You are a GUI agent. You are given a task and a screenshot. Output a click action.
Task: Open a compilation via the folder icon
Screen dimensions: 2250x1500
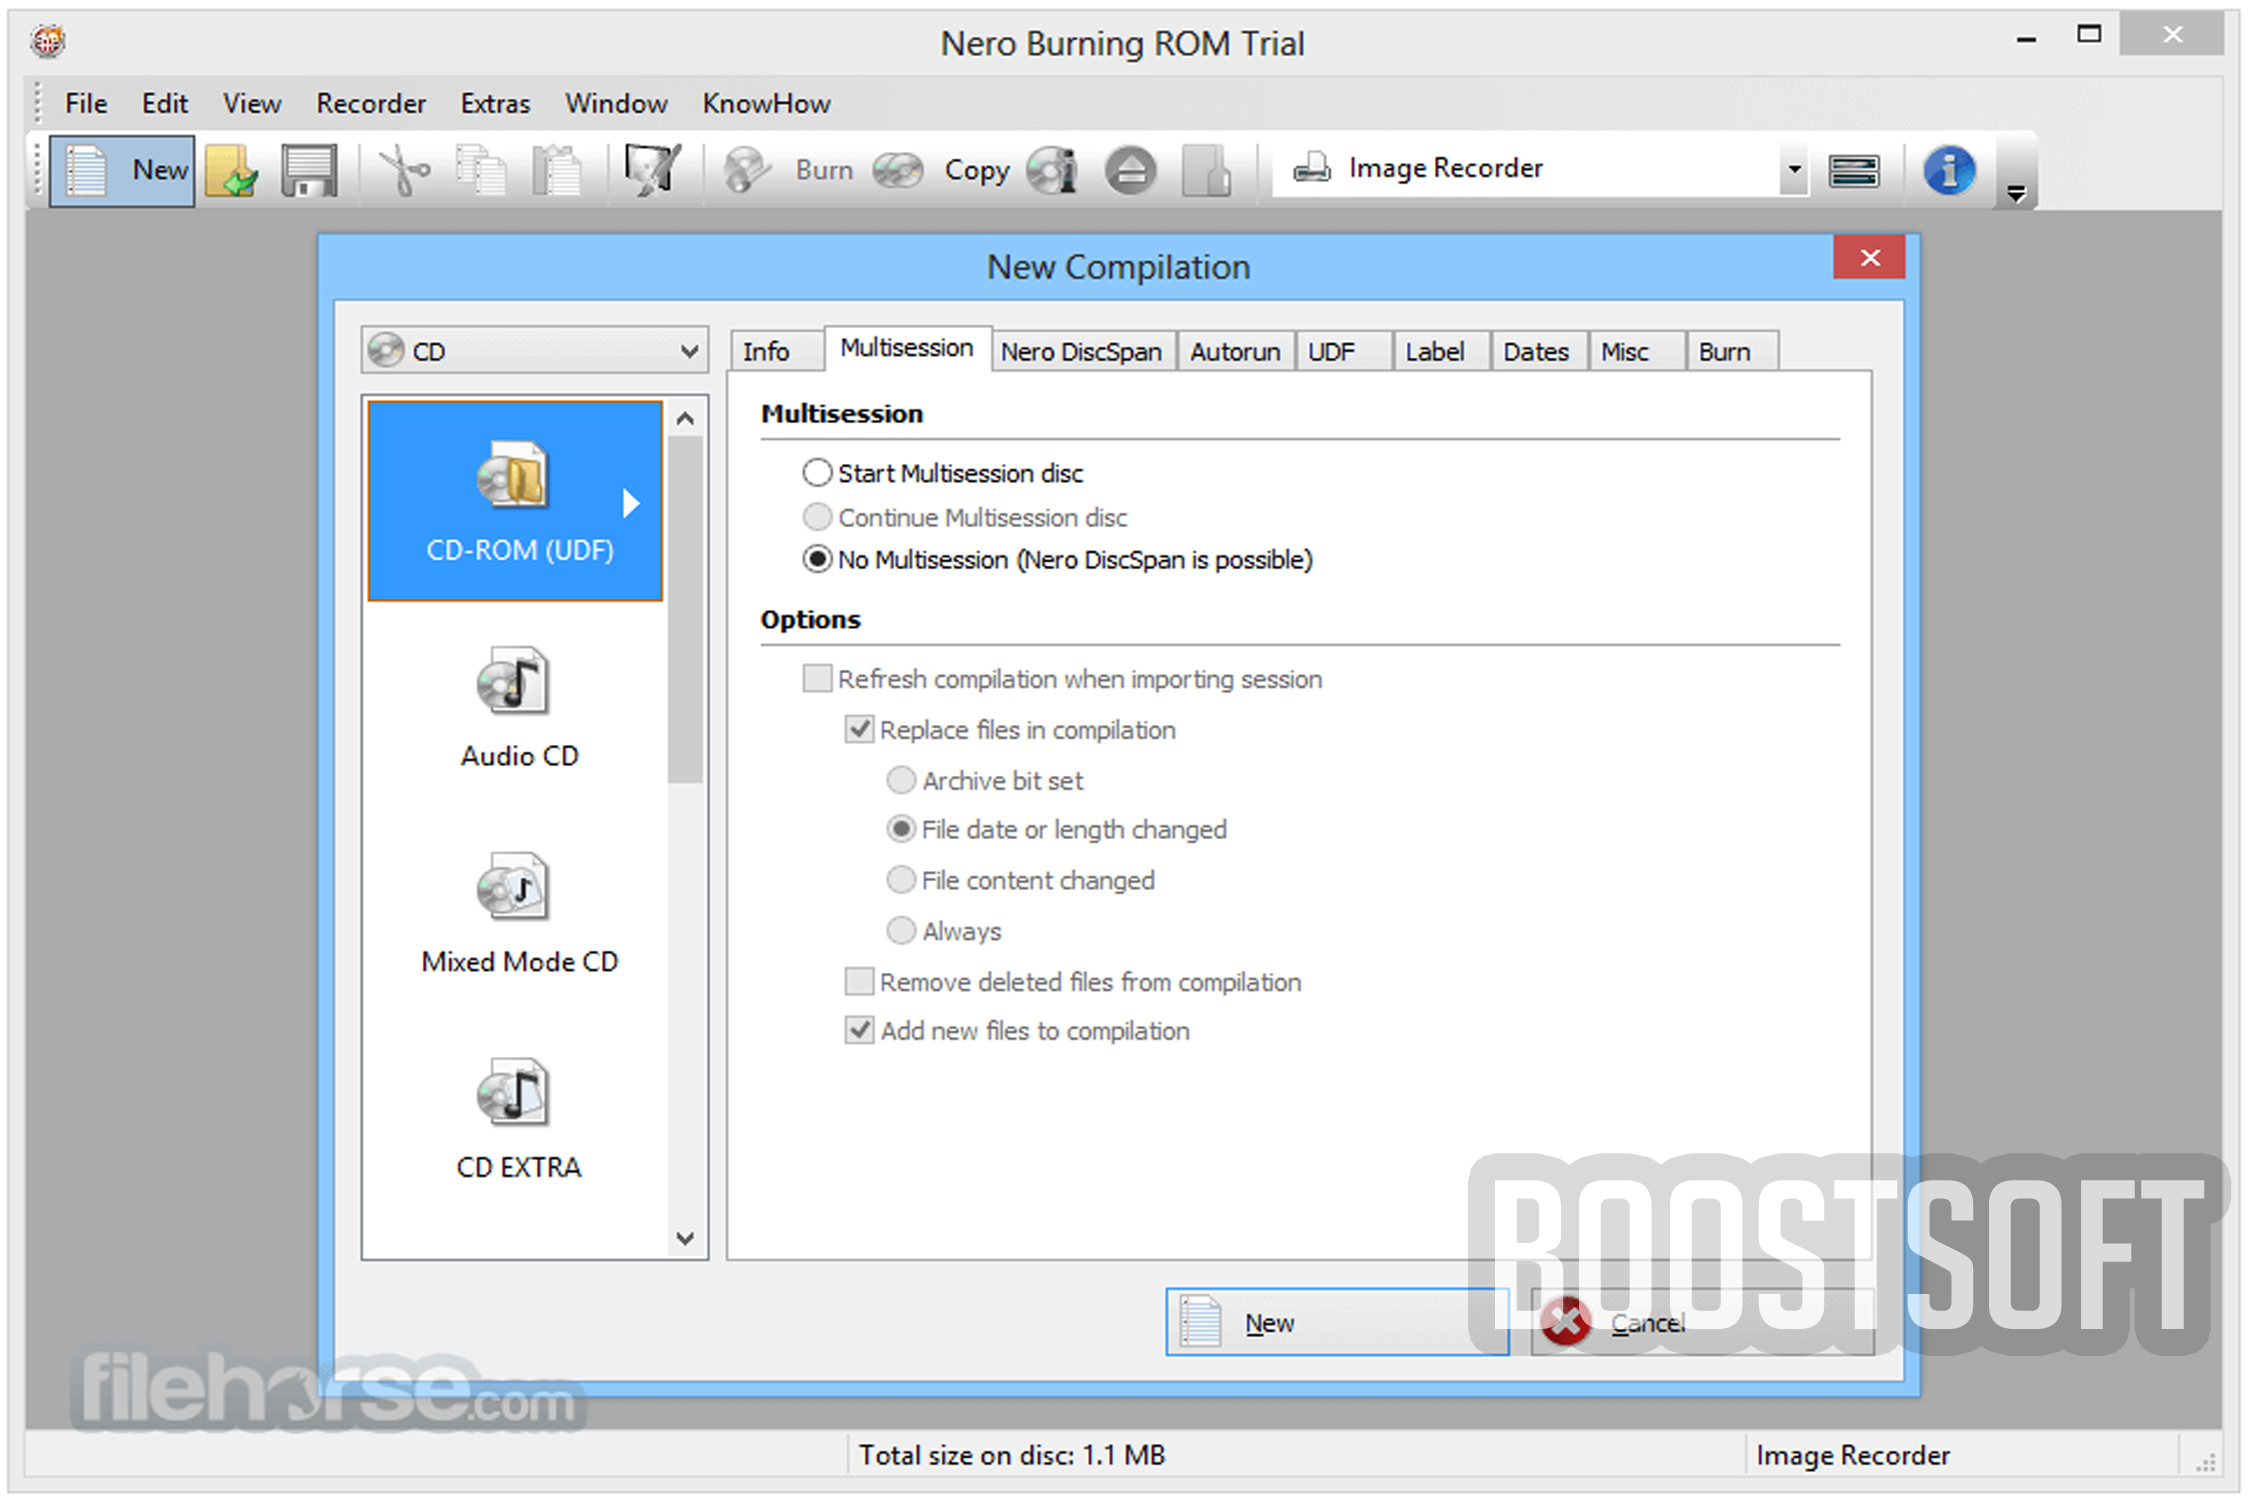tap(233, 171)
